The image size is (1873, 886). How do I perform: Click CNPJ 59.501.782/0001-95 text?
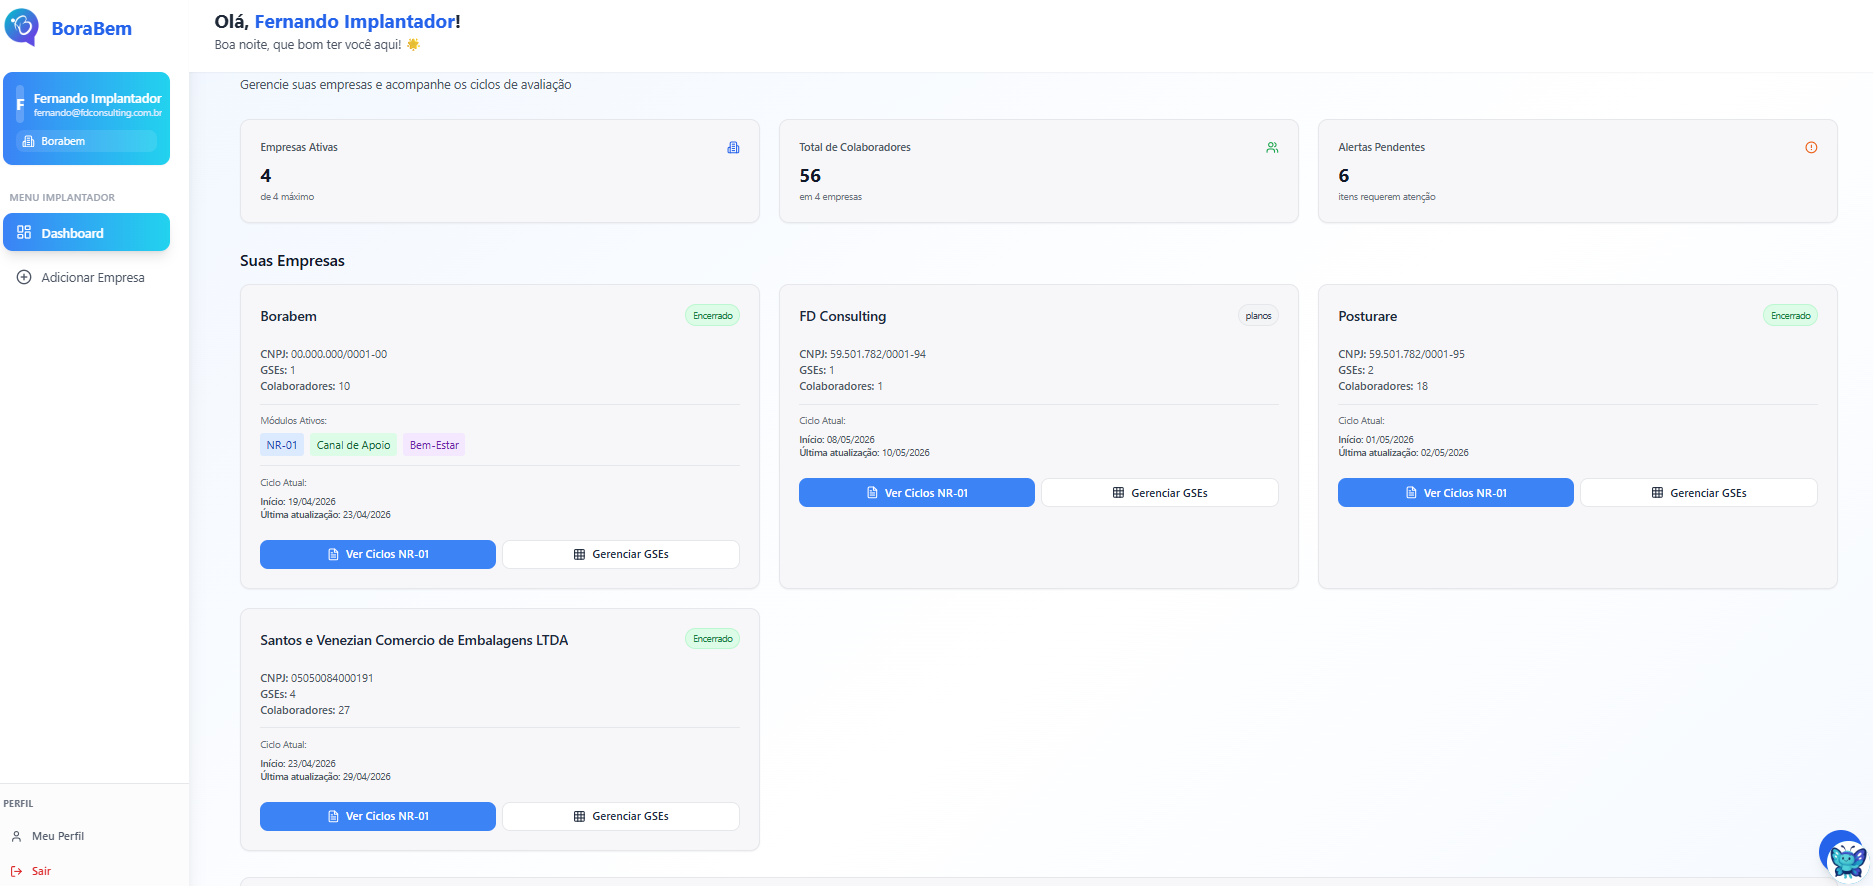[1402, 354]
